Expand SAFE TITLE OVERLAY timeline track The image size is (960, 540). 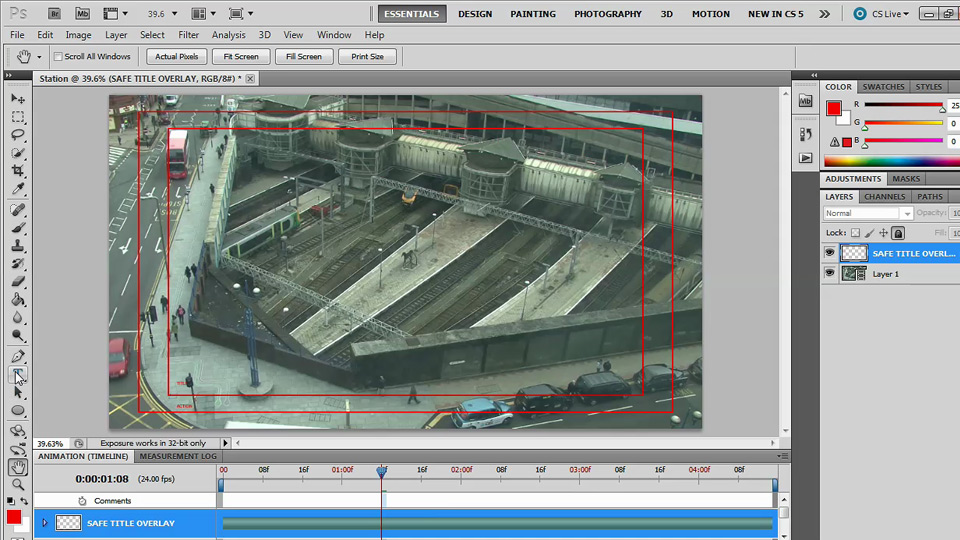pyautogui.click(x=44, y=523)
